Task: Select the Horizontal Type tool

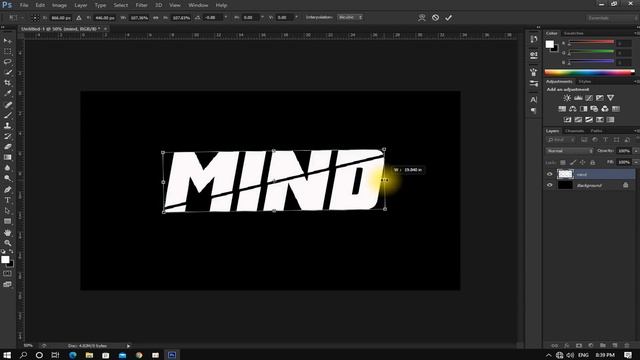Action: (x=7, y=200)
